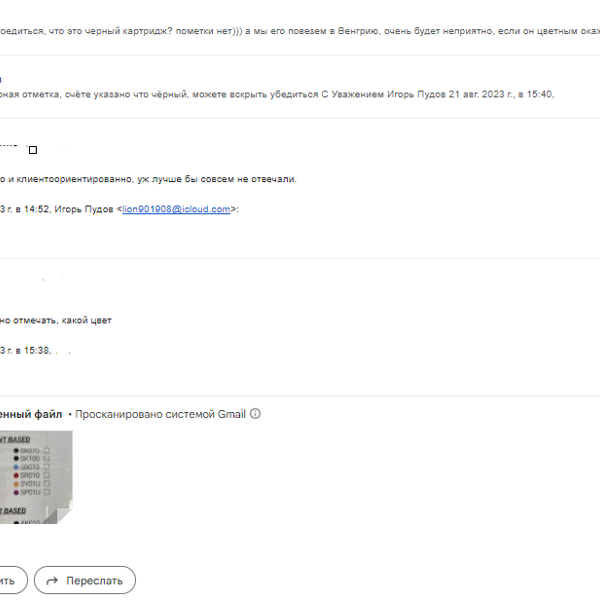Viewport: 600px width, 600px height.
Task: Click the SR010 checkbox in the attachment image
Action: pos(47,475)
